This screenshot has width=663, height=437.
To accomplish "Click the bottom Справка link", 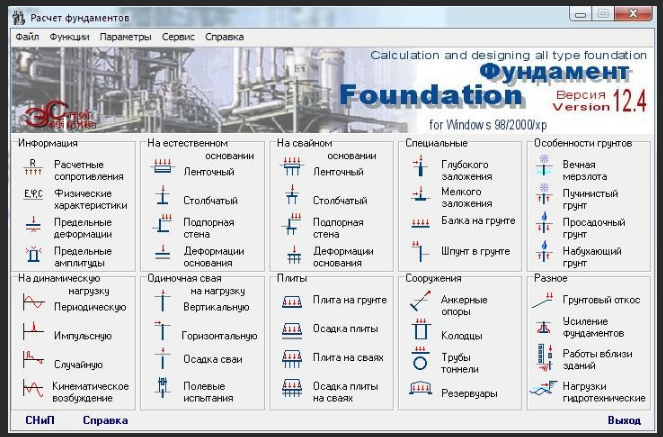I will pyautogui.click(x=105, y=420).
